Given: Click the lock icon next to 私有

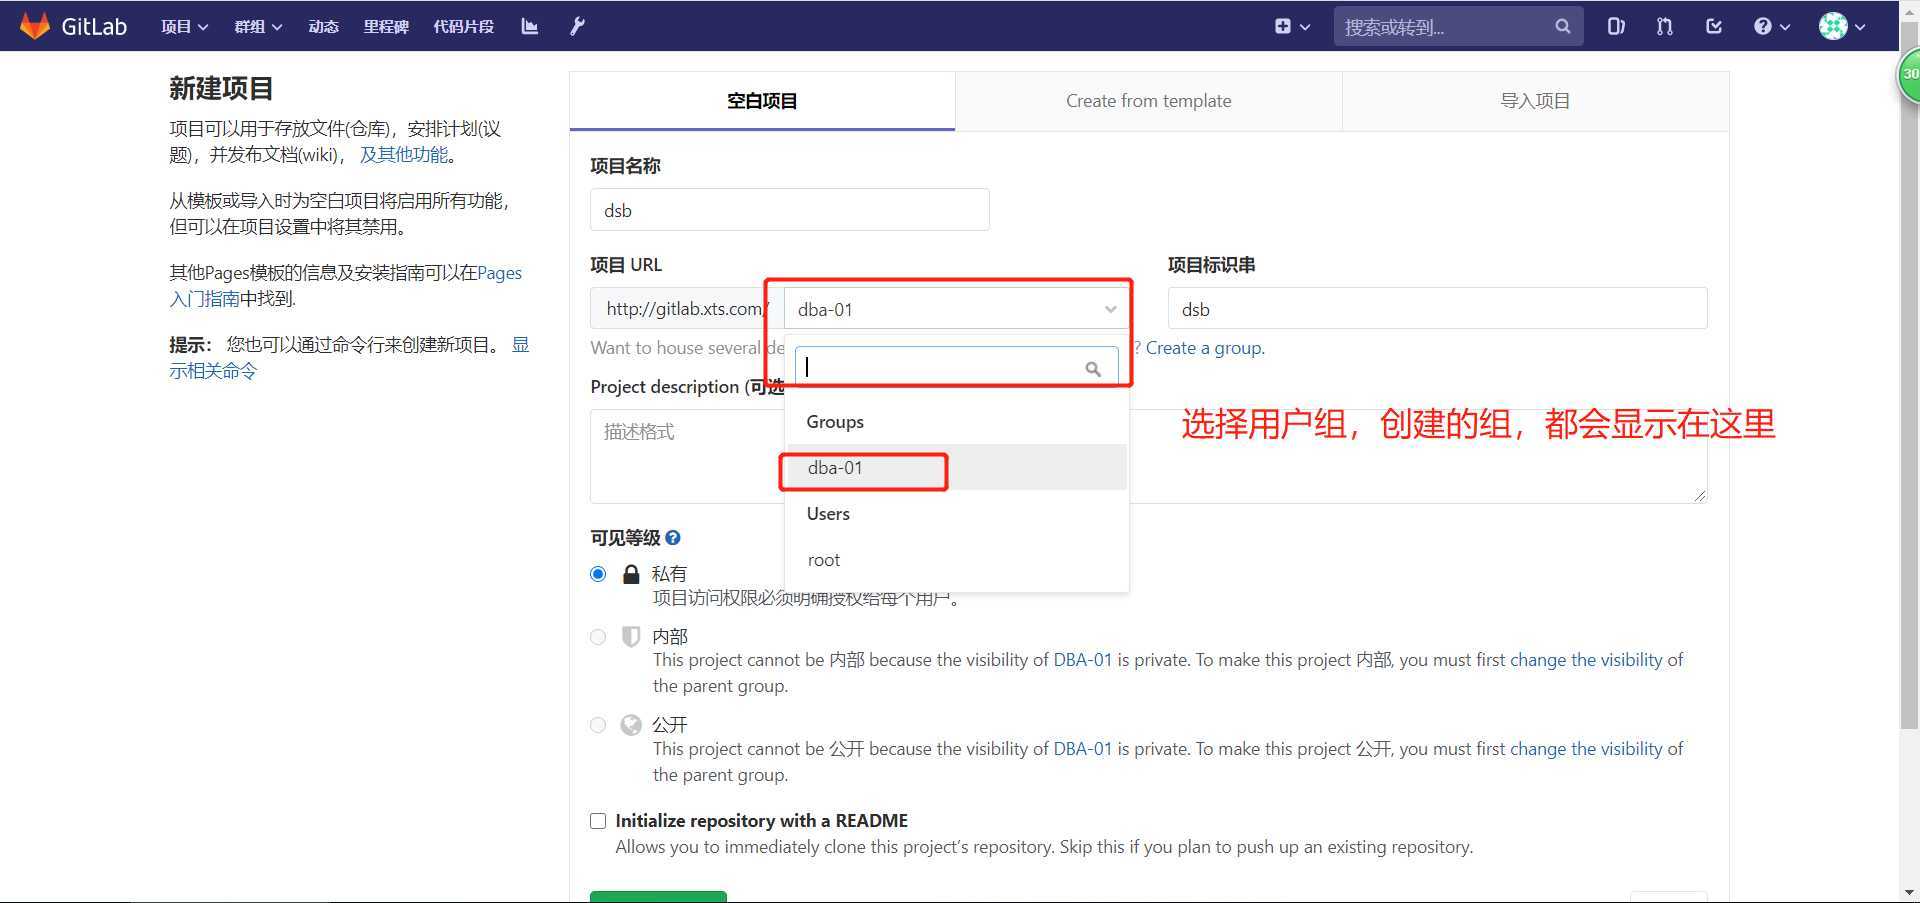Looking at the screenshot, I should tap(631, 574).
